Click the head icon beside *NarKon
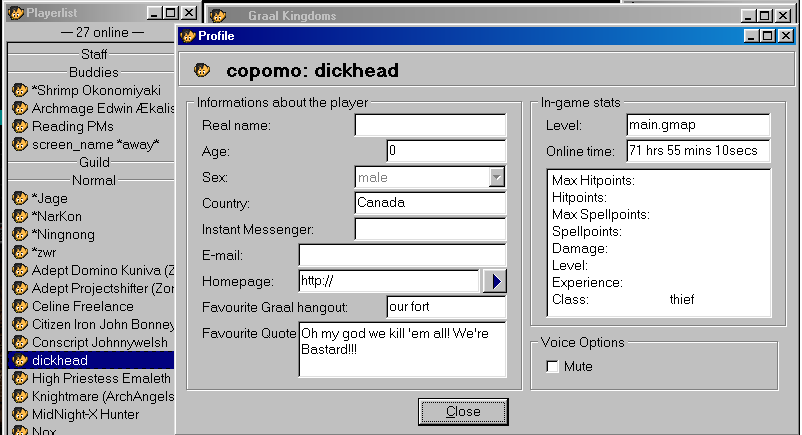Viewport: 802px width, 435px height. click(x=19, y=216)
